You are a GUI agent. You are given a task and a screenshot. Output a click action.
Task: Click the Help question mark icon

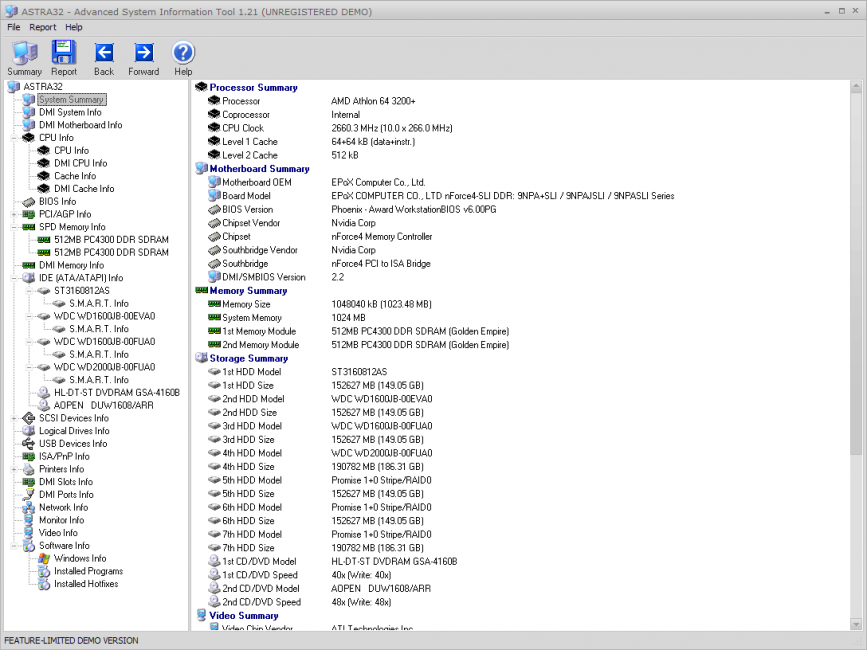[x=183, y=53]
